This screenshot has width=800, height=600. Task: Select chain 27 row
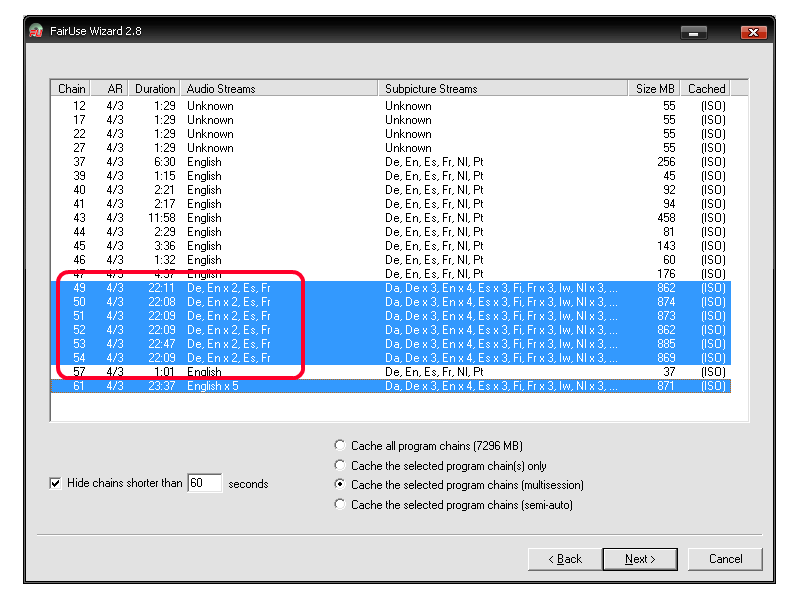[x=391, y=148]
